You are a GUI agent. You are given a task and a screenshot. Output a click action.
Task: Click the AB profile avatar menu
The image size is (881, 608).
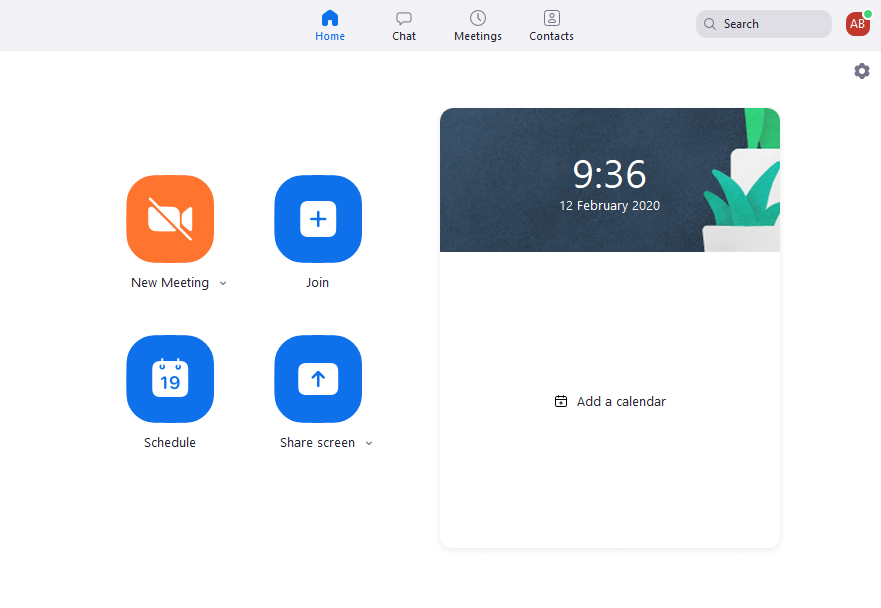coord(857,23)
